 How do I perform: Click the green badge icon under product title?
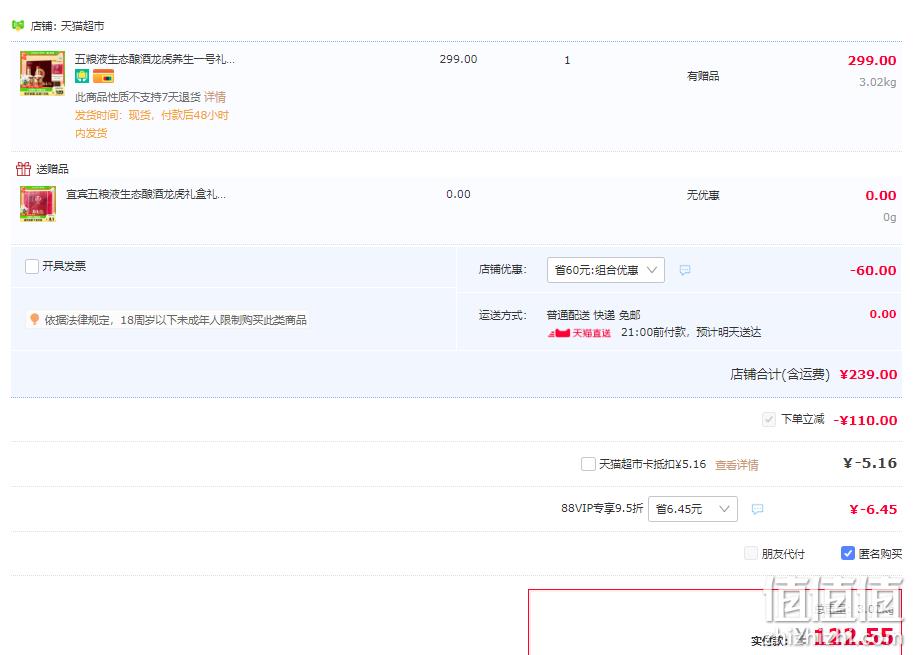click(x=82, y=76)
